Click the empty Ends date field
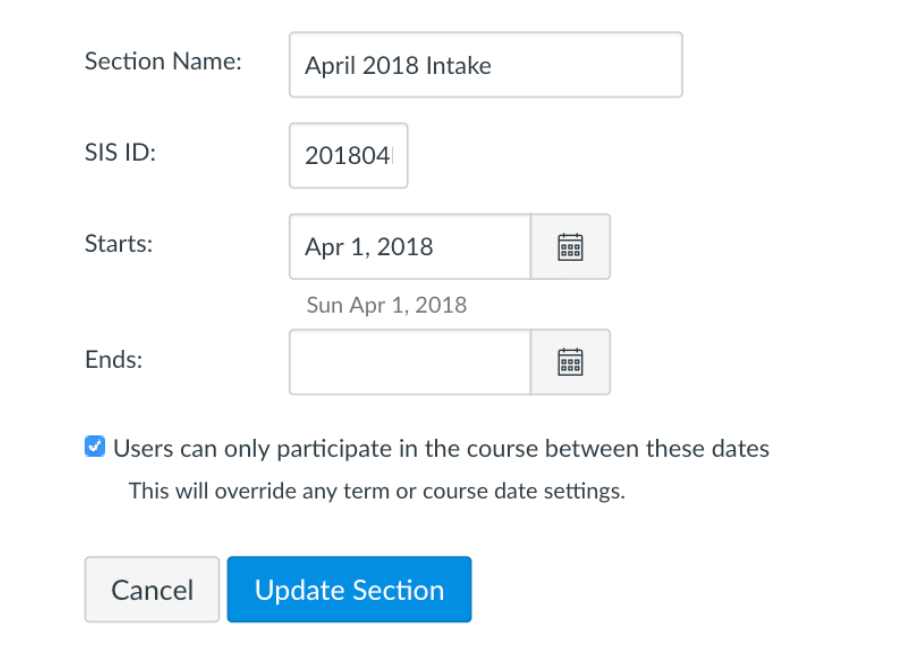The image size is (920, 660). point(409,361)
